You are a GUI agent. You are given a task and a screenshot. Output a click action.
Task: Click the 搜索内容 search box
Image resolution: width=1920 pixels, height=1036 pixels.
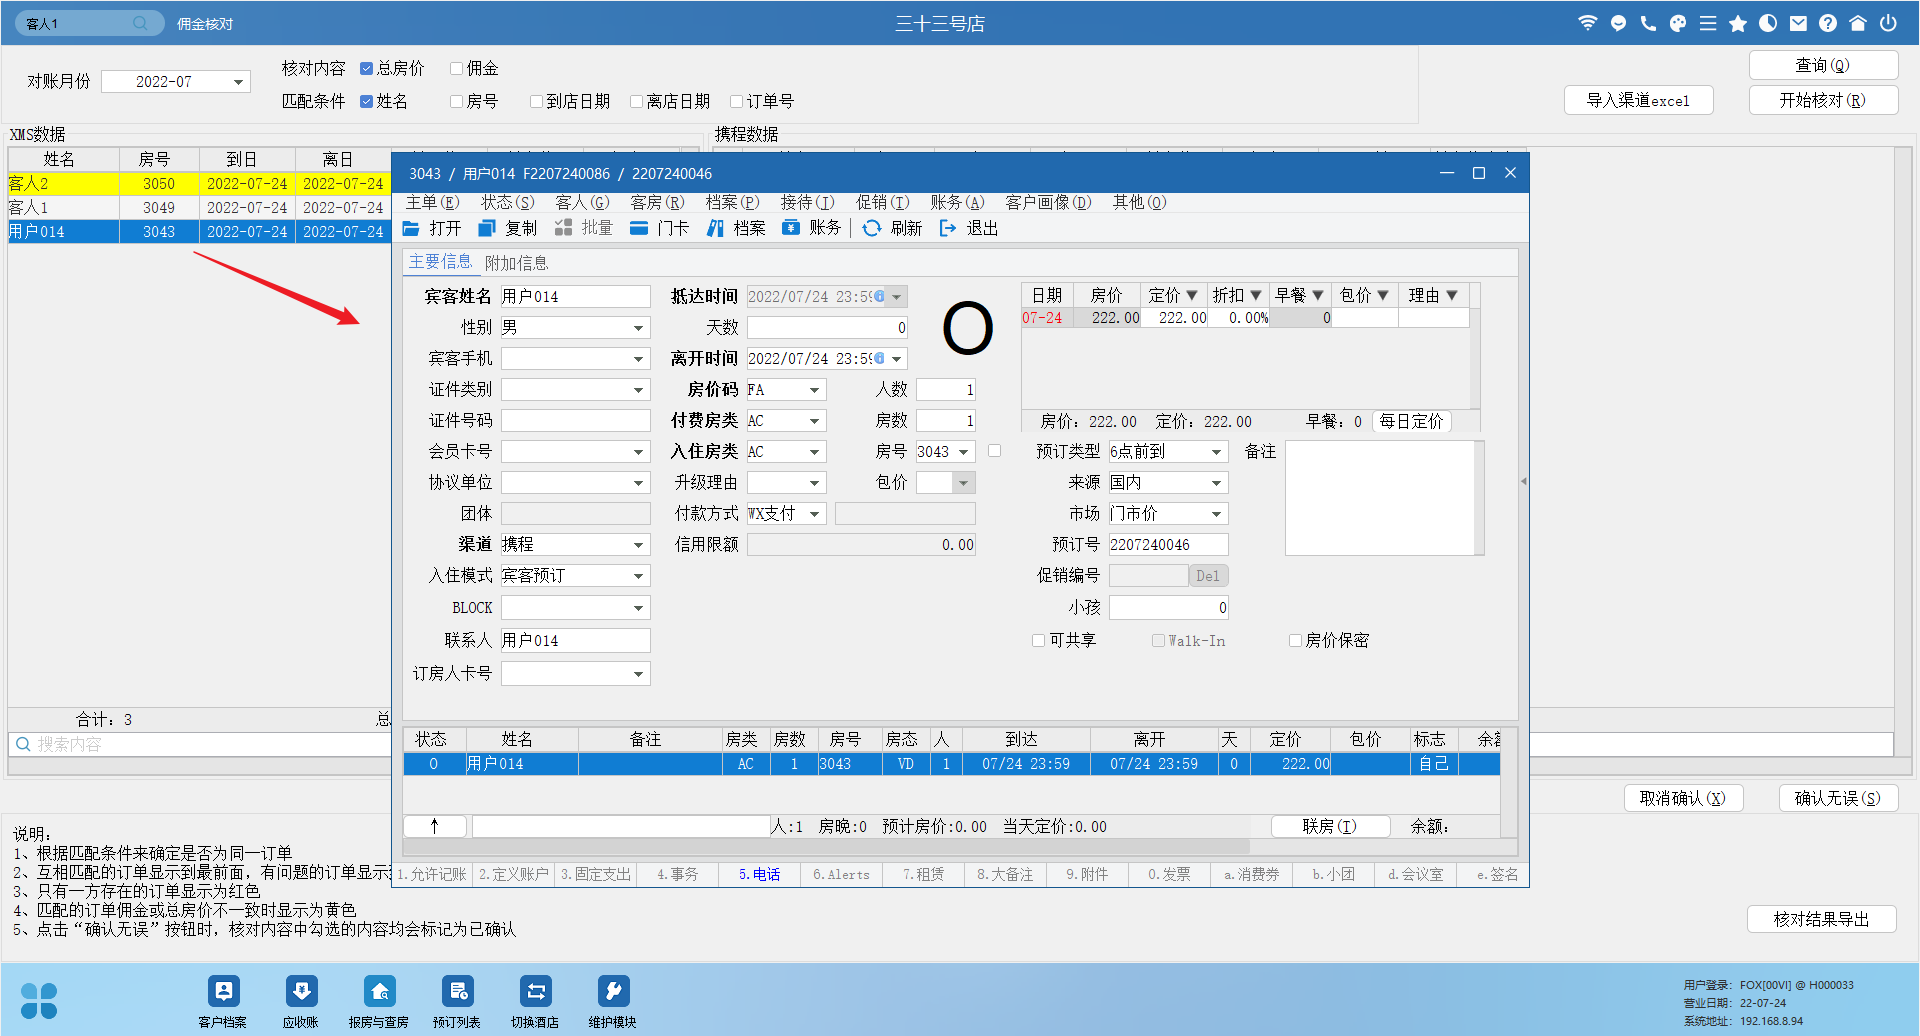point(200,744)
